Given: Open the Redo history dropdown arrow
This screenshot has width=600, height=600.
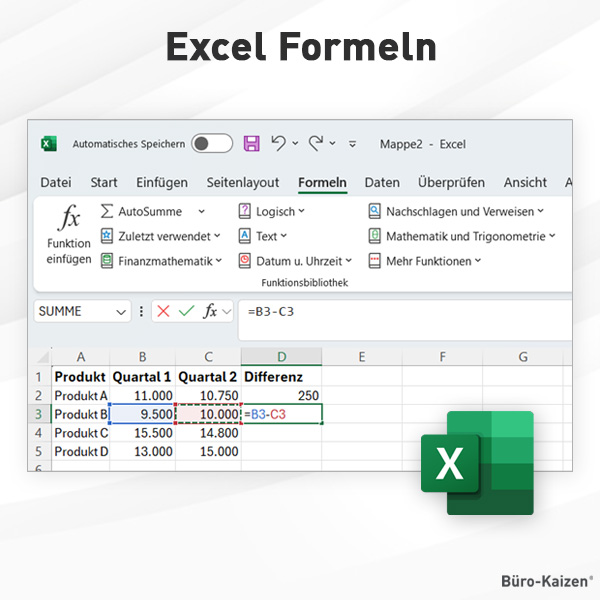Looking at the screenshot, I should (x=333, y=143).
